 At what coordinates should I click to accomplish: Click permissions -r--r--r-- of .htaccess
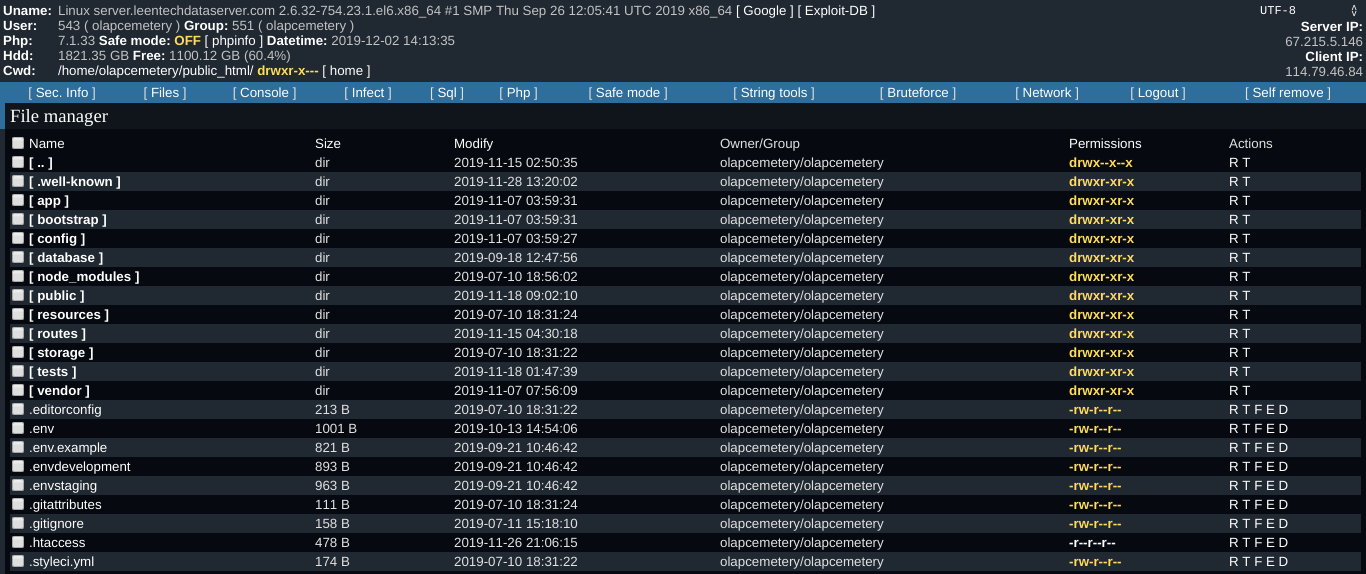1092,542
